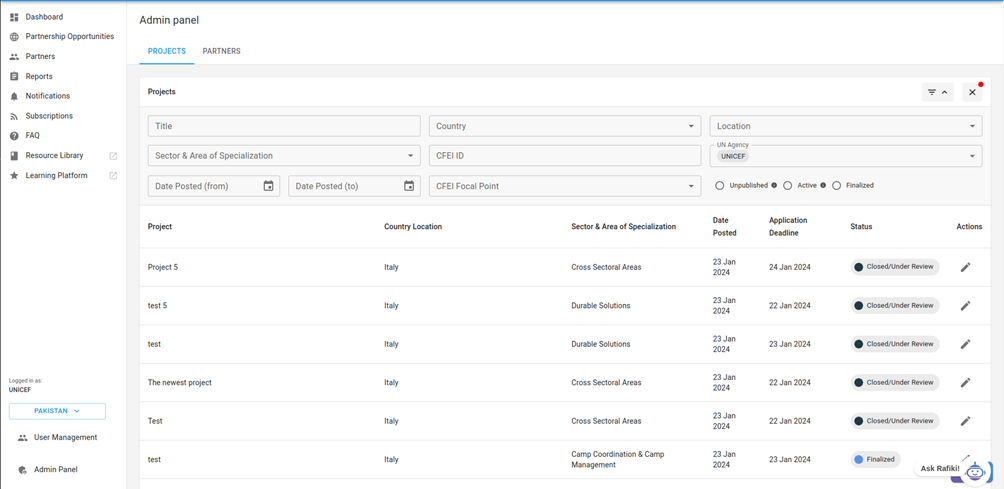Clear filters with the X icon
The image size is (1004, 489).
click(x=972, y=92)
